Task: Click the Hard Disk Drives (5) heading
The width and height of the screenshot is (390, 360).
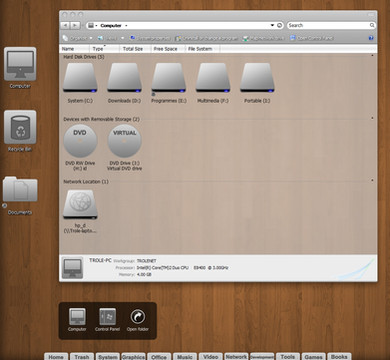Action: pos(84,57)
